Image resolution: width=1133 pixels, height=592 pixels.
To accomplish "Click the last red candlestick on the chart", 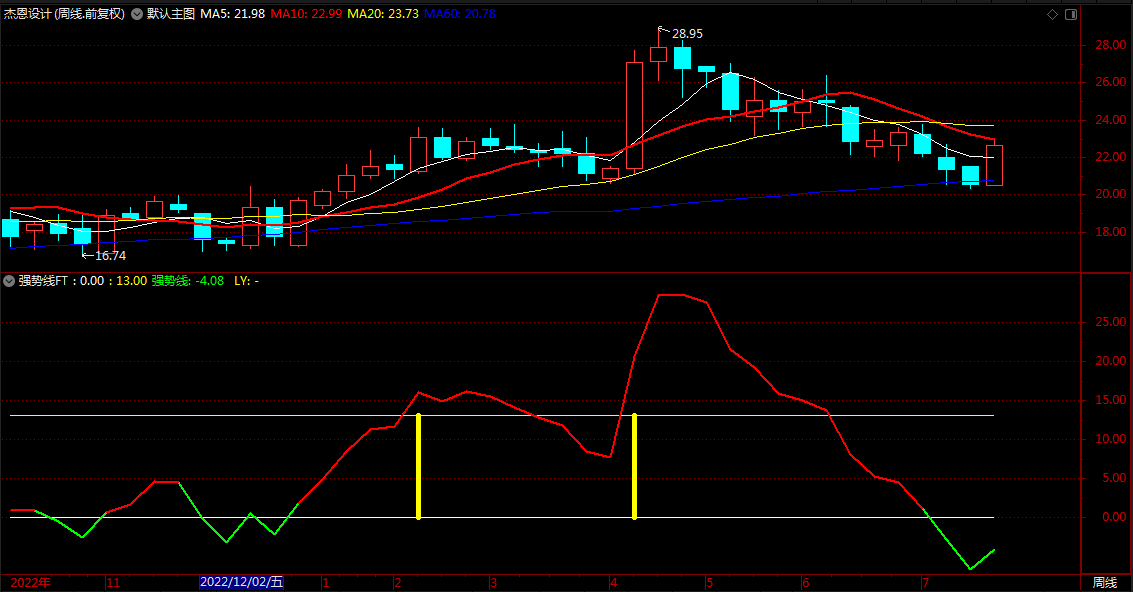I will tap(994, 166).
